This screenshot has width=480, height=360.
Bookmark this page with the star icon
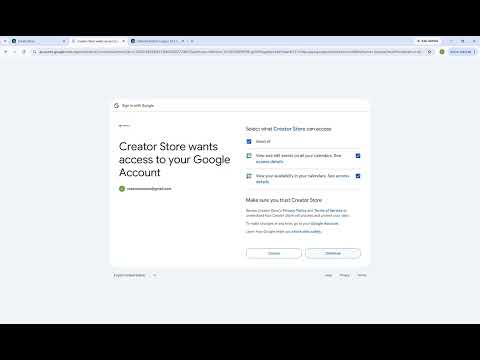click(430, 52)
